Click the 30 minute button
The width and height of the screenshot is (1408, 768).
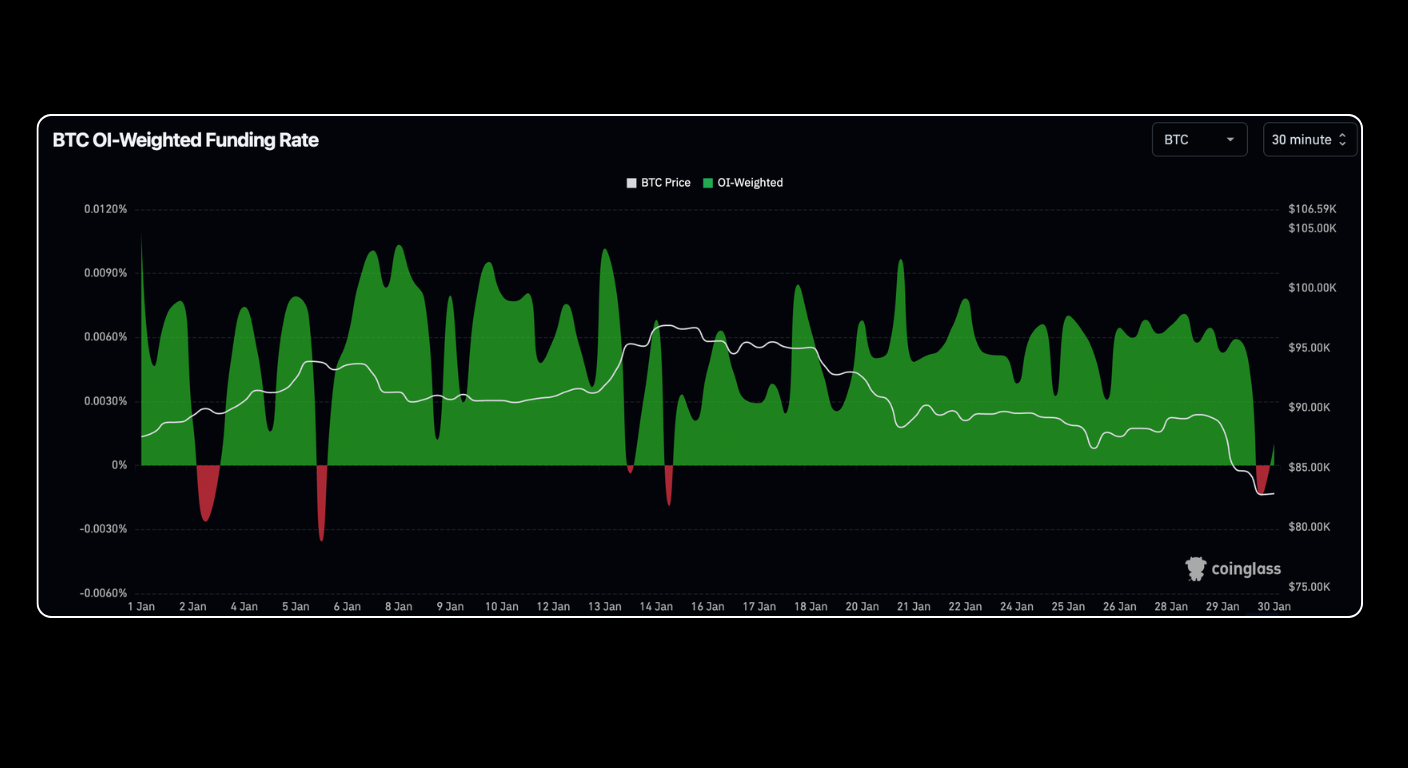click(x=1305, y=139)
